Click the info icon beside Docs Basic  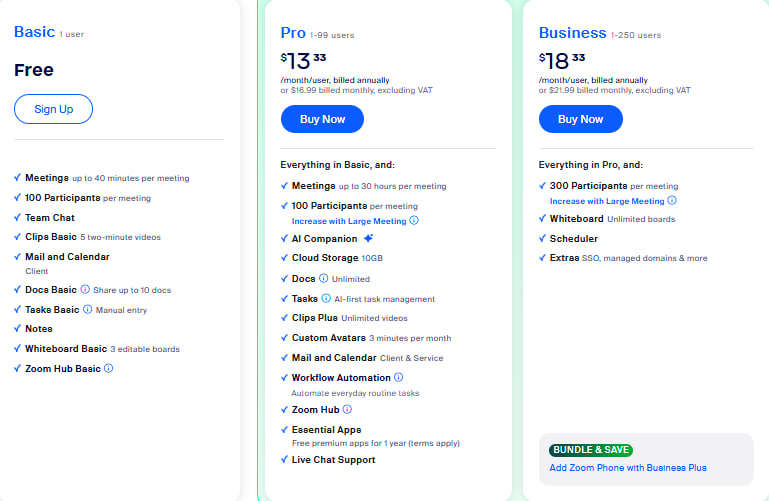point(85,290)
